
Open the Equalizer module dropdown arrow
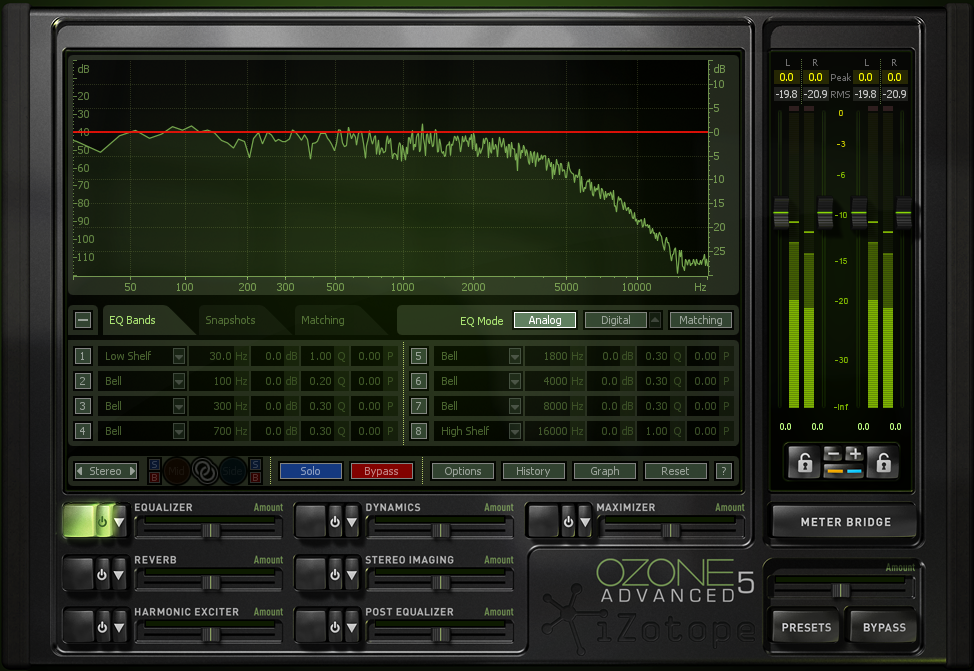(x=119, y=523)
